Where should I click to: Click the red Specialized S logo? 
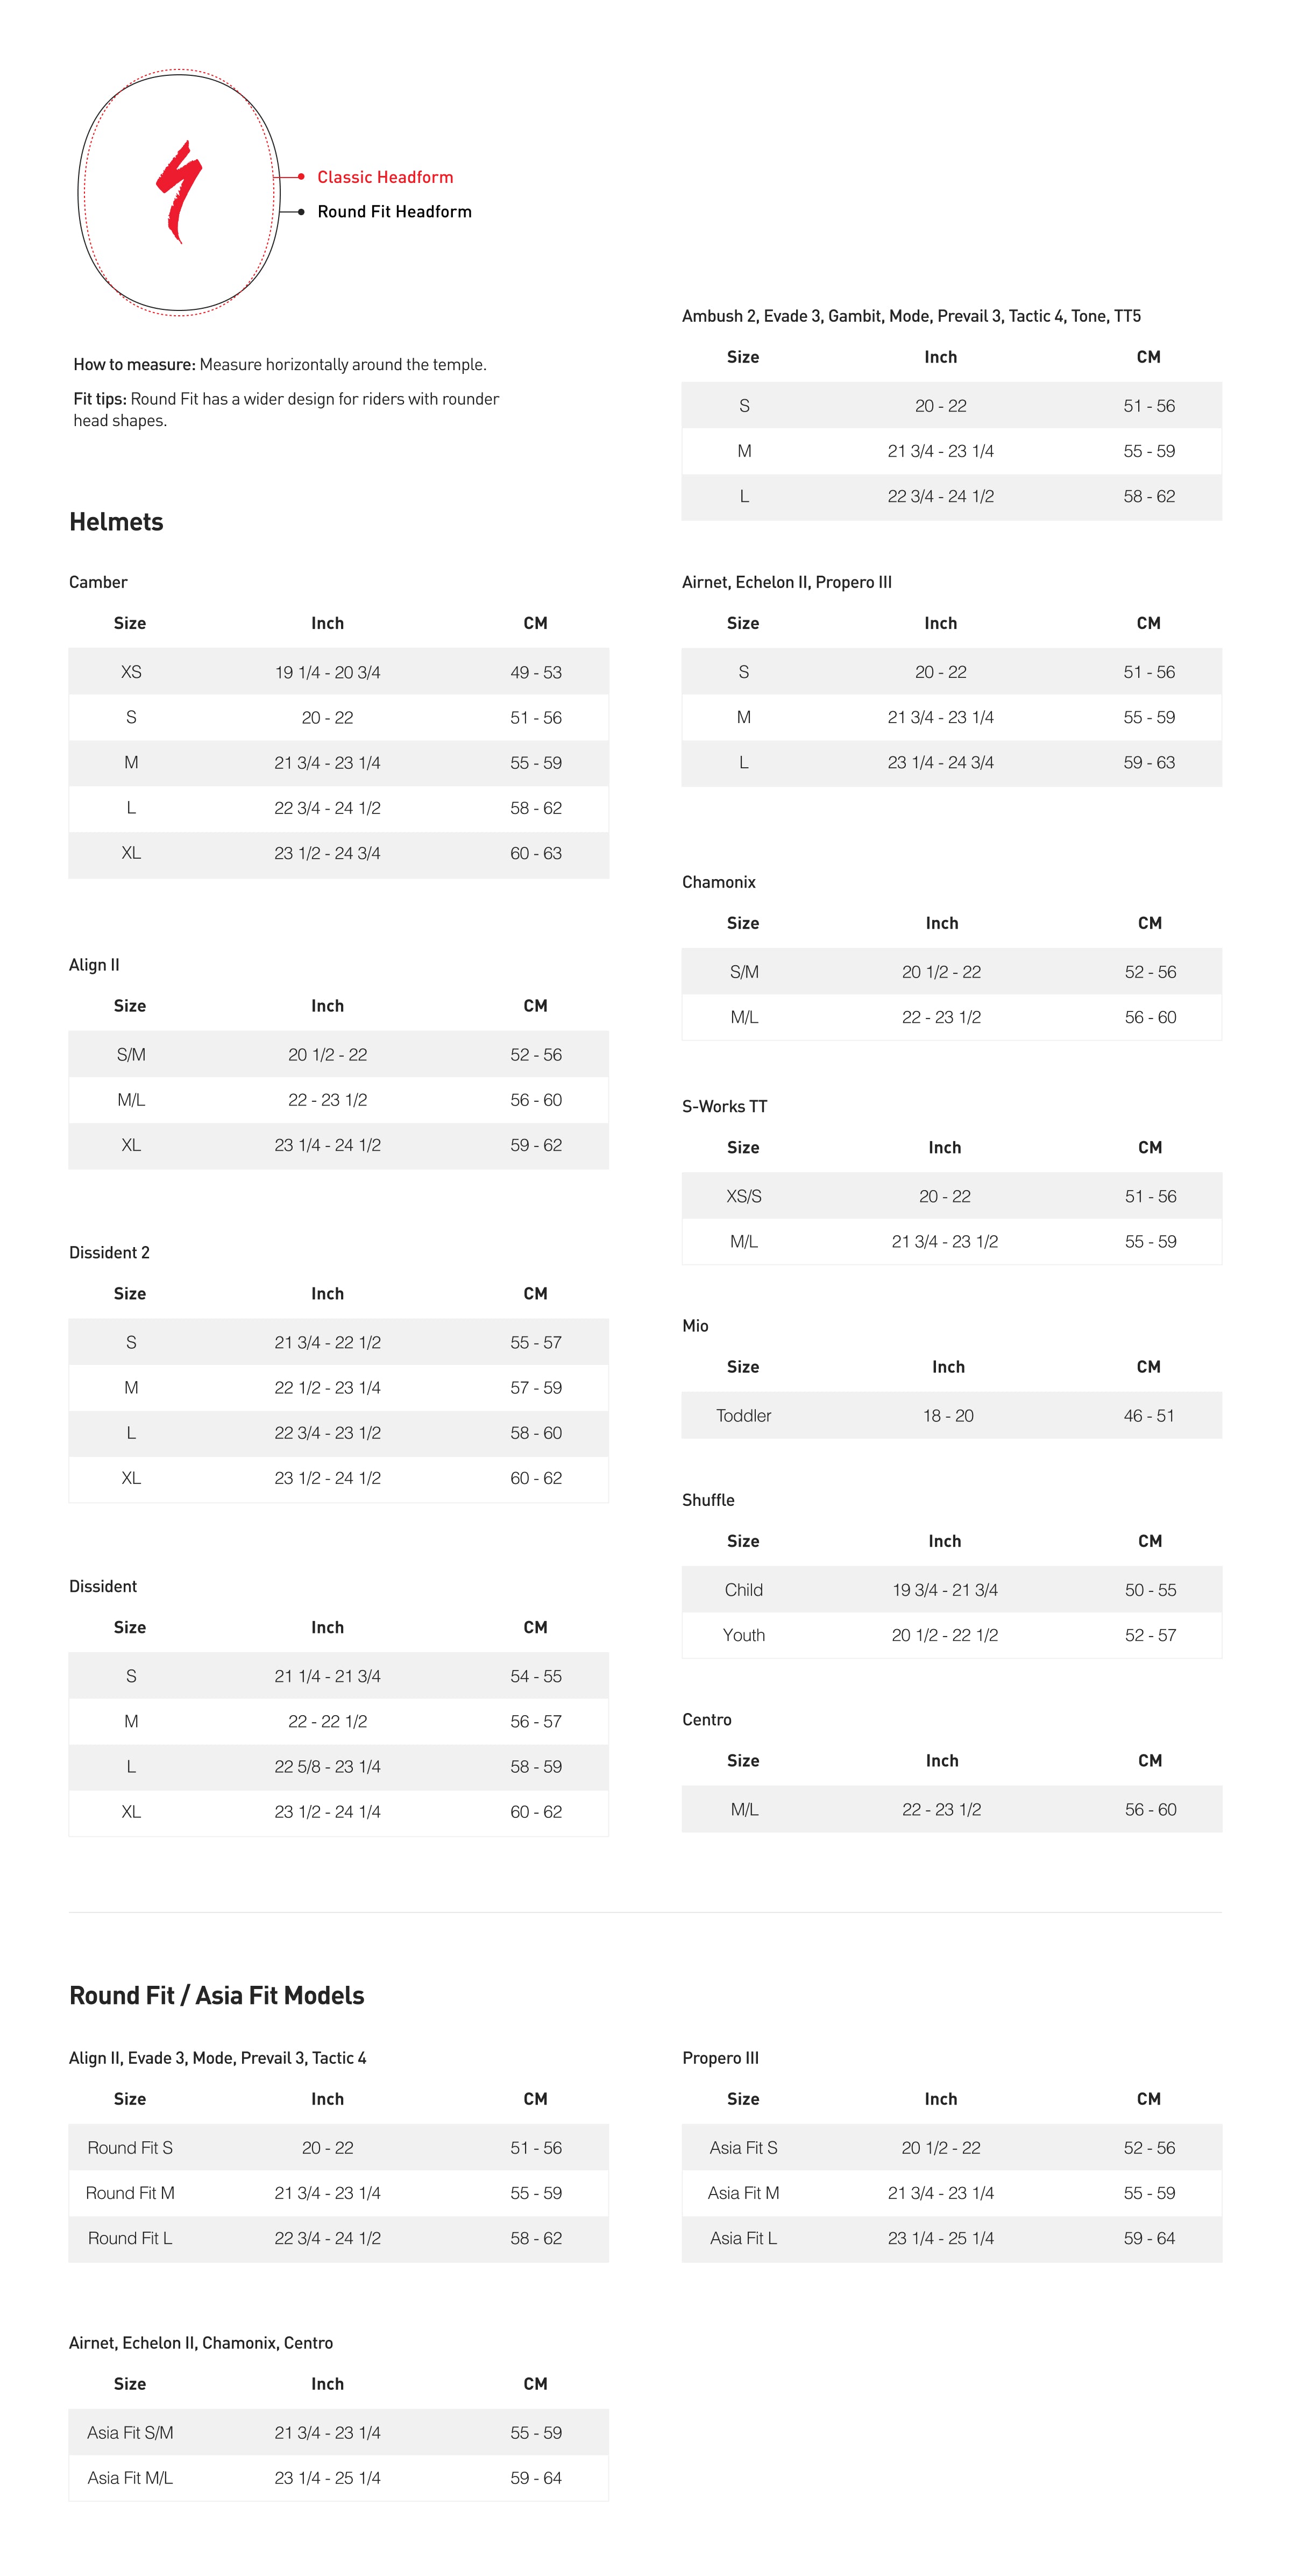179,191
